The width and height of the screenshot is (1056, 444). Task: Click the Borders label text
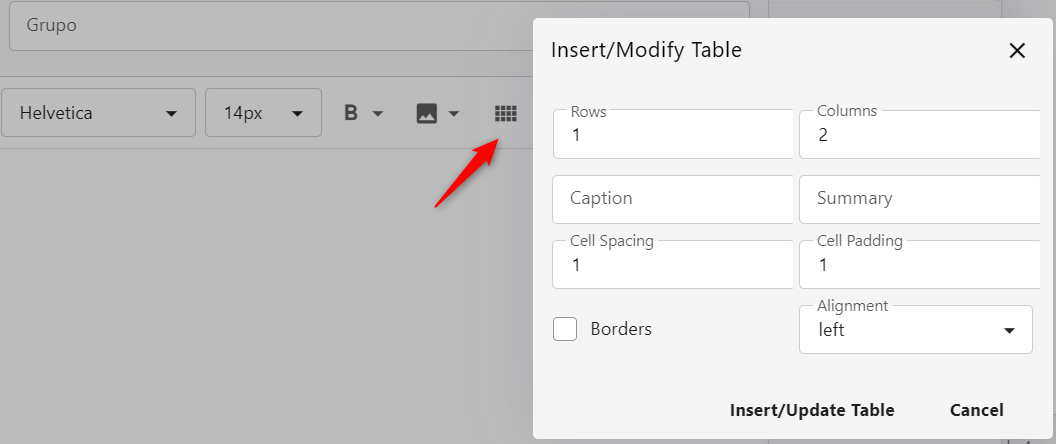click(x=621, y=329)
